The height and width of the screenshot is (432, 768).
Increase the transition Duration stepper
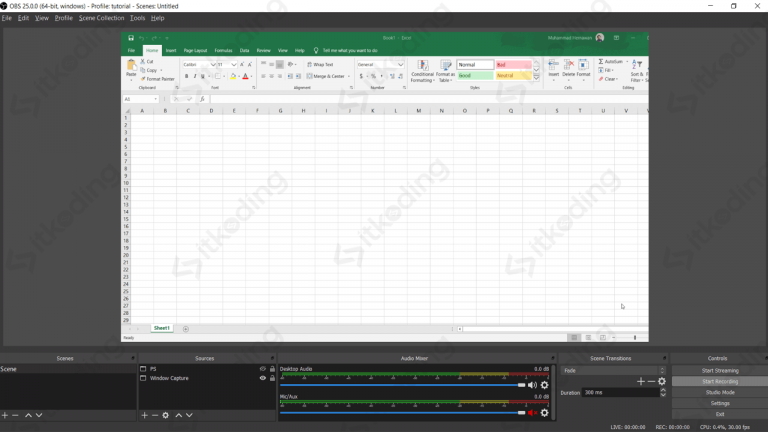[x=663, y=390]
